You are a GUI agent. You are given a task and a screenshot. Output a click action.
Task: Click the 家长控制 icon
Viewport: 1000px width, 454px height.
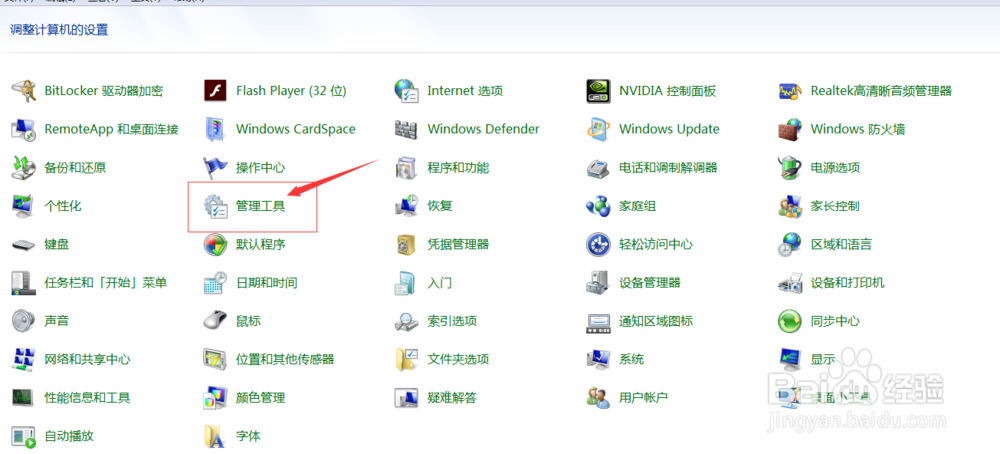790,206
